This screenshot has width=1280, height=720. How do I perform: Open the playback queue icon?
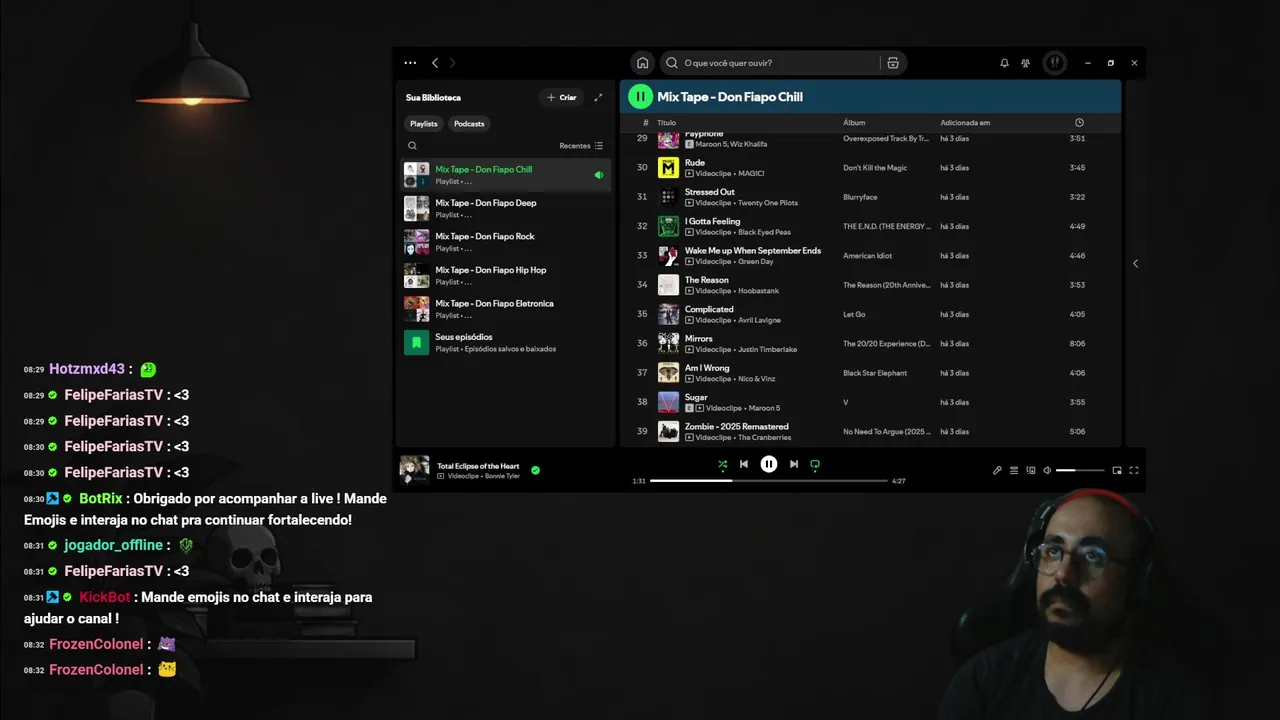tap(1014, 470)
